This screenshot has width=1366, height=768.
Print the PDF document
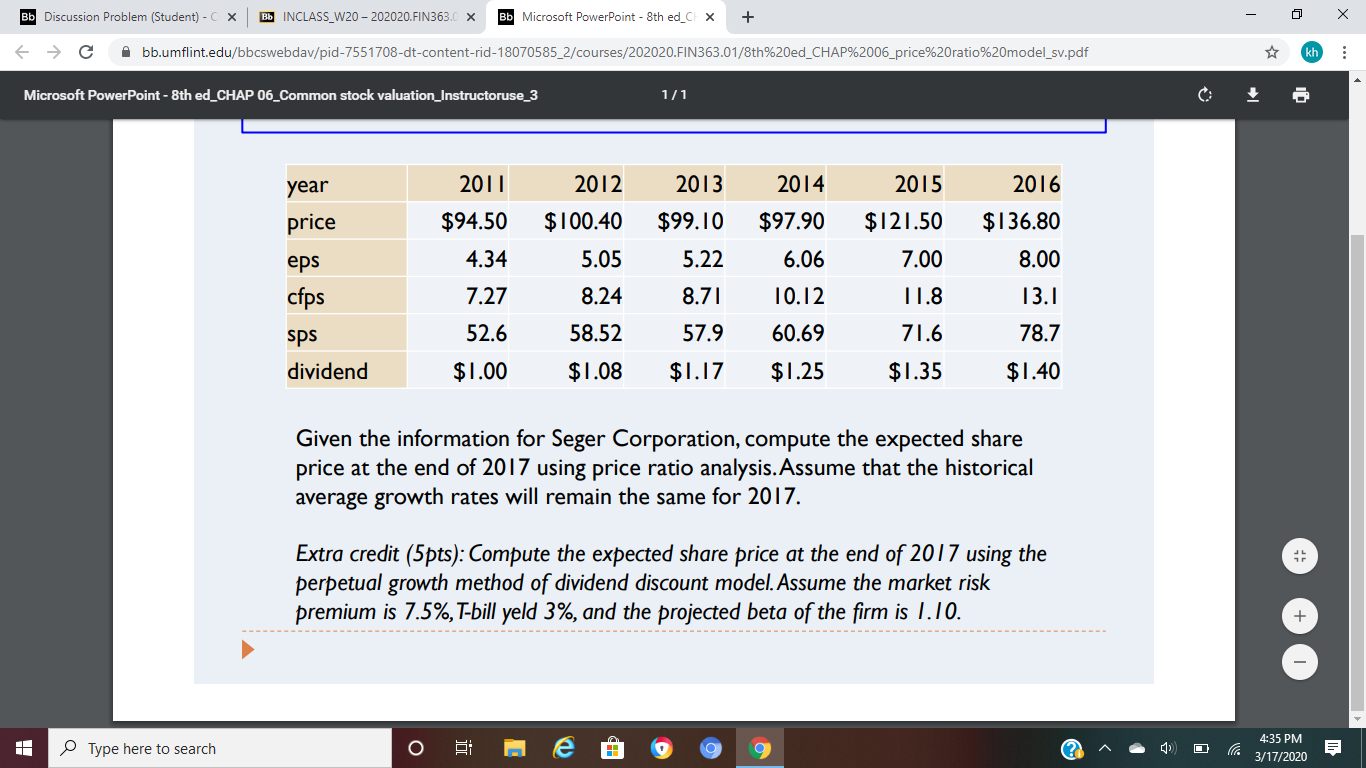click(x=1299, y=95)
